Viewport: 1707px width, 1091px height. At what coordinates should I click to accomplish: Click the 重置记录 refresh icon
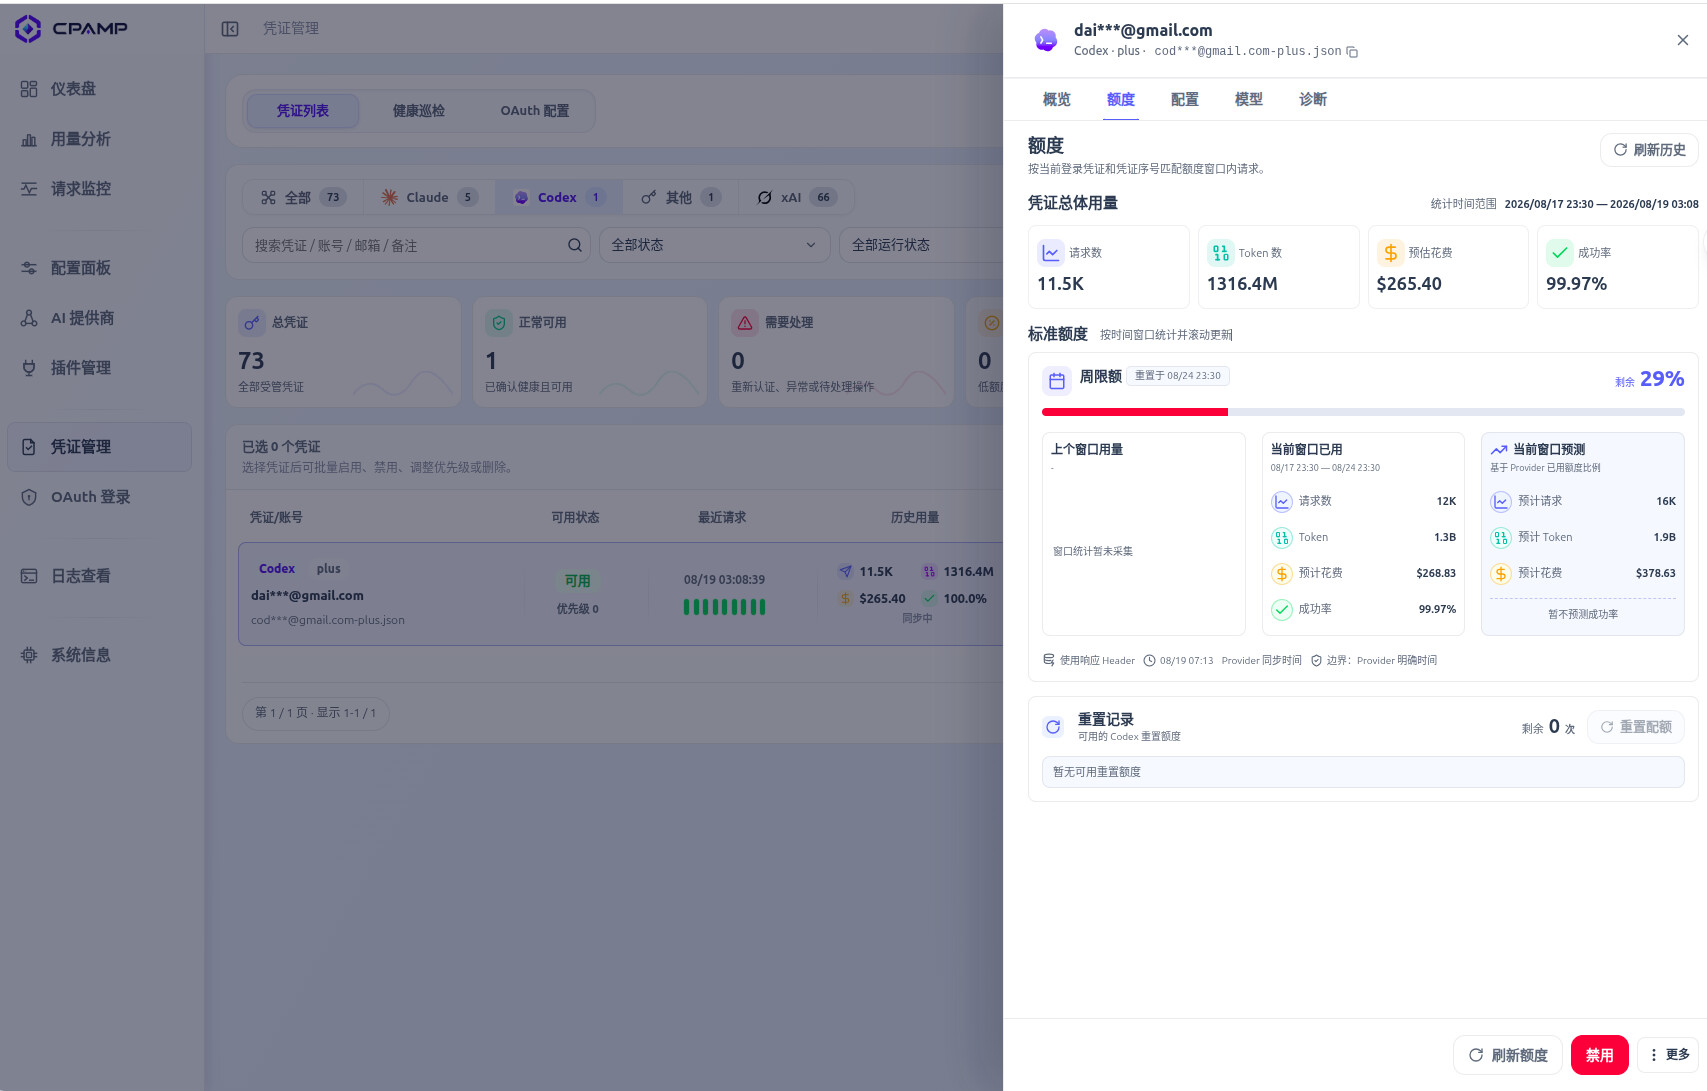pos(1053,727)
